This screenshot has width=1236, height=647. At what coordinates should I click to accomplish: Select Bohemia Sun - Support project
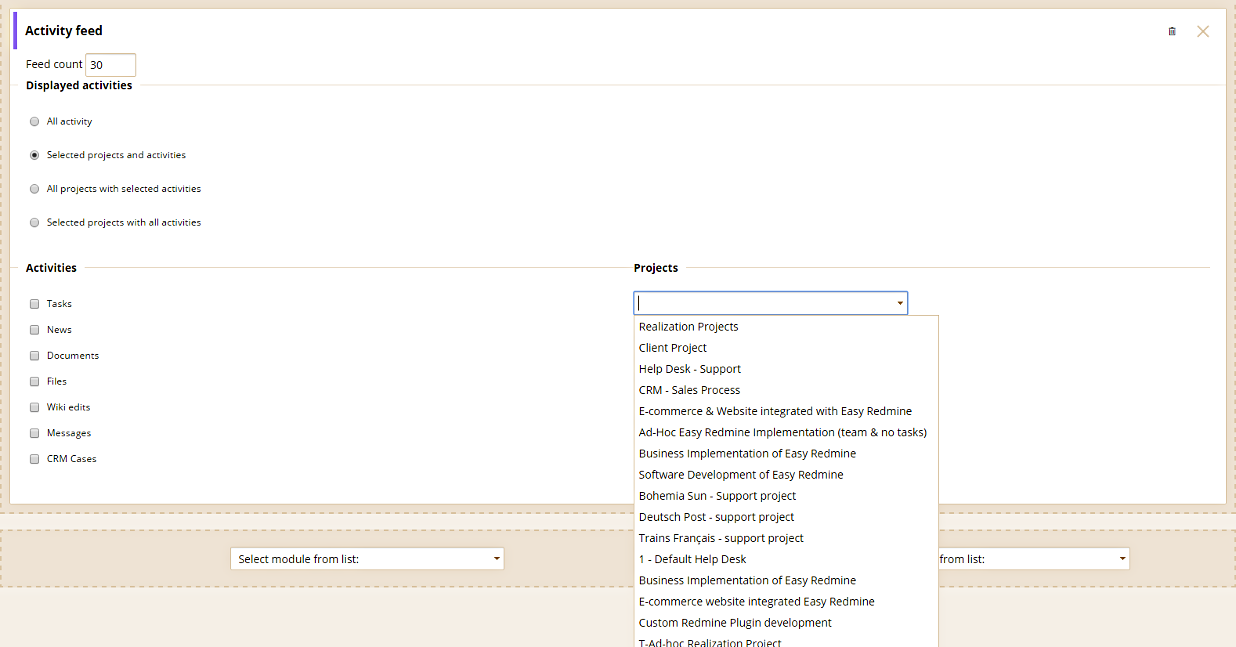[x=787, y=496]
